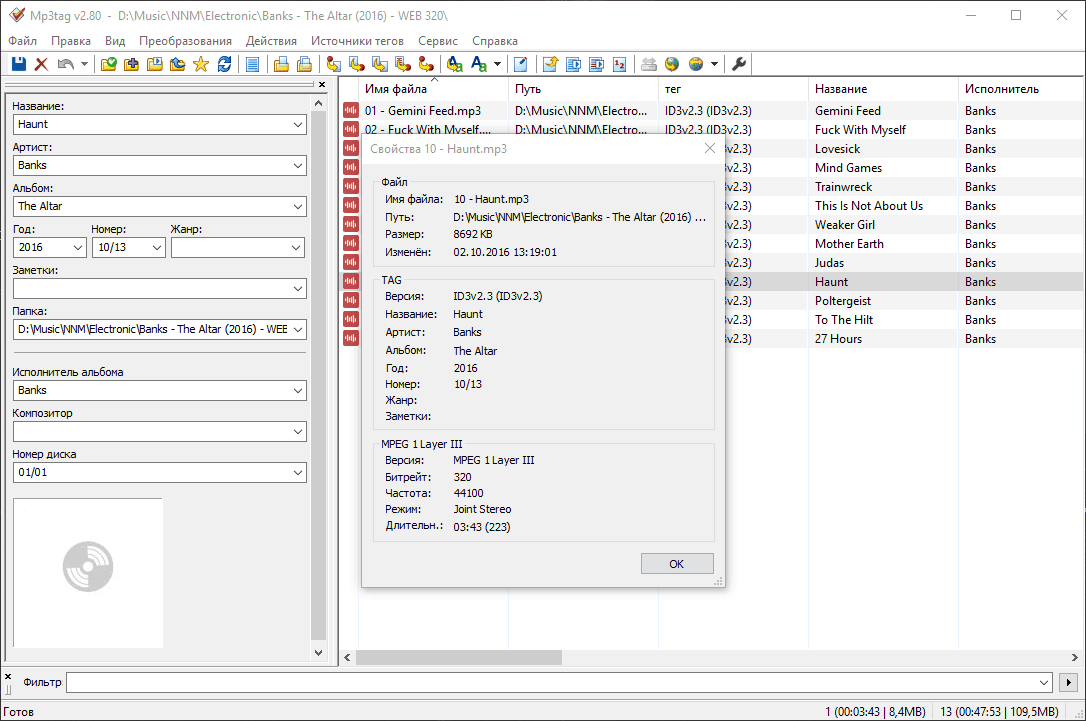Export tags with the arrow sheet icon
The image size is (1086, 721).
pyautogui.click(x=551, y=64)
